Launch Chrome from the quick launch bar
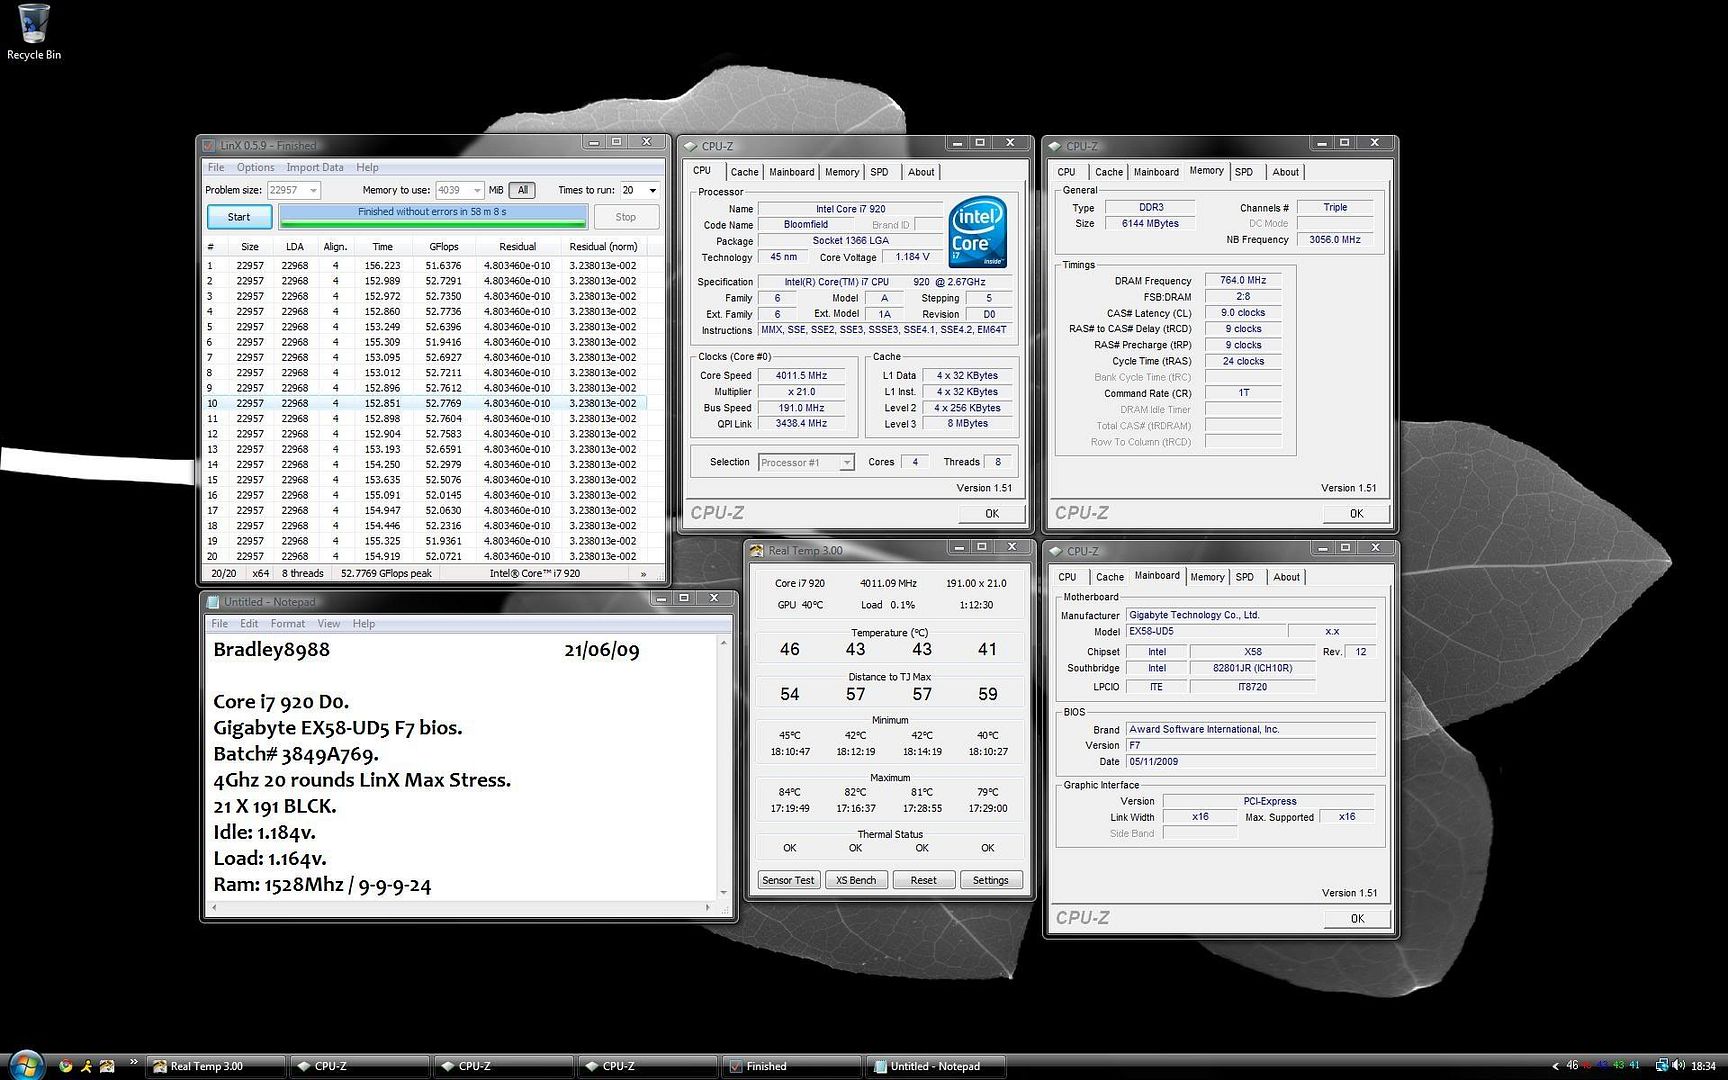 (65, 1066)
